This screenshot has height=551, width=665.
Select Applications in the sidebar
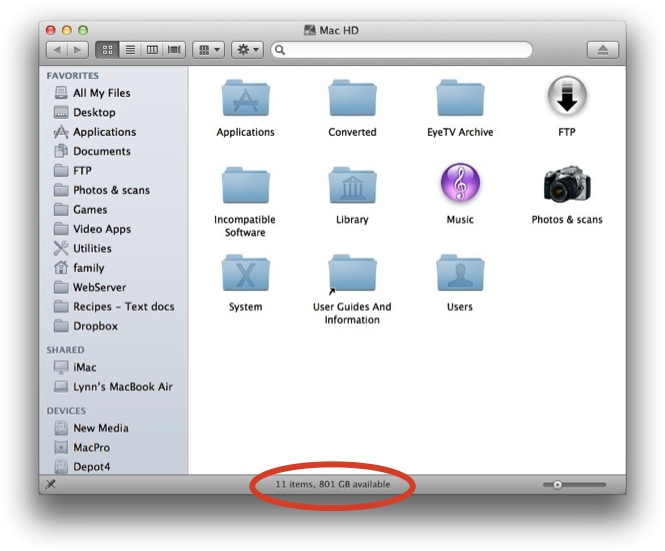(113, 132)
